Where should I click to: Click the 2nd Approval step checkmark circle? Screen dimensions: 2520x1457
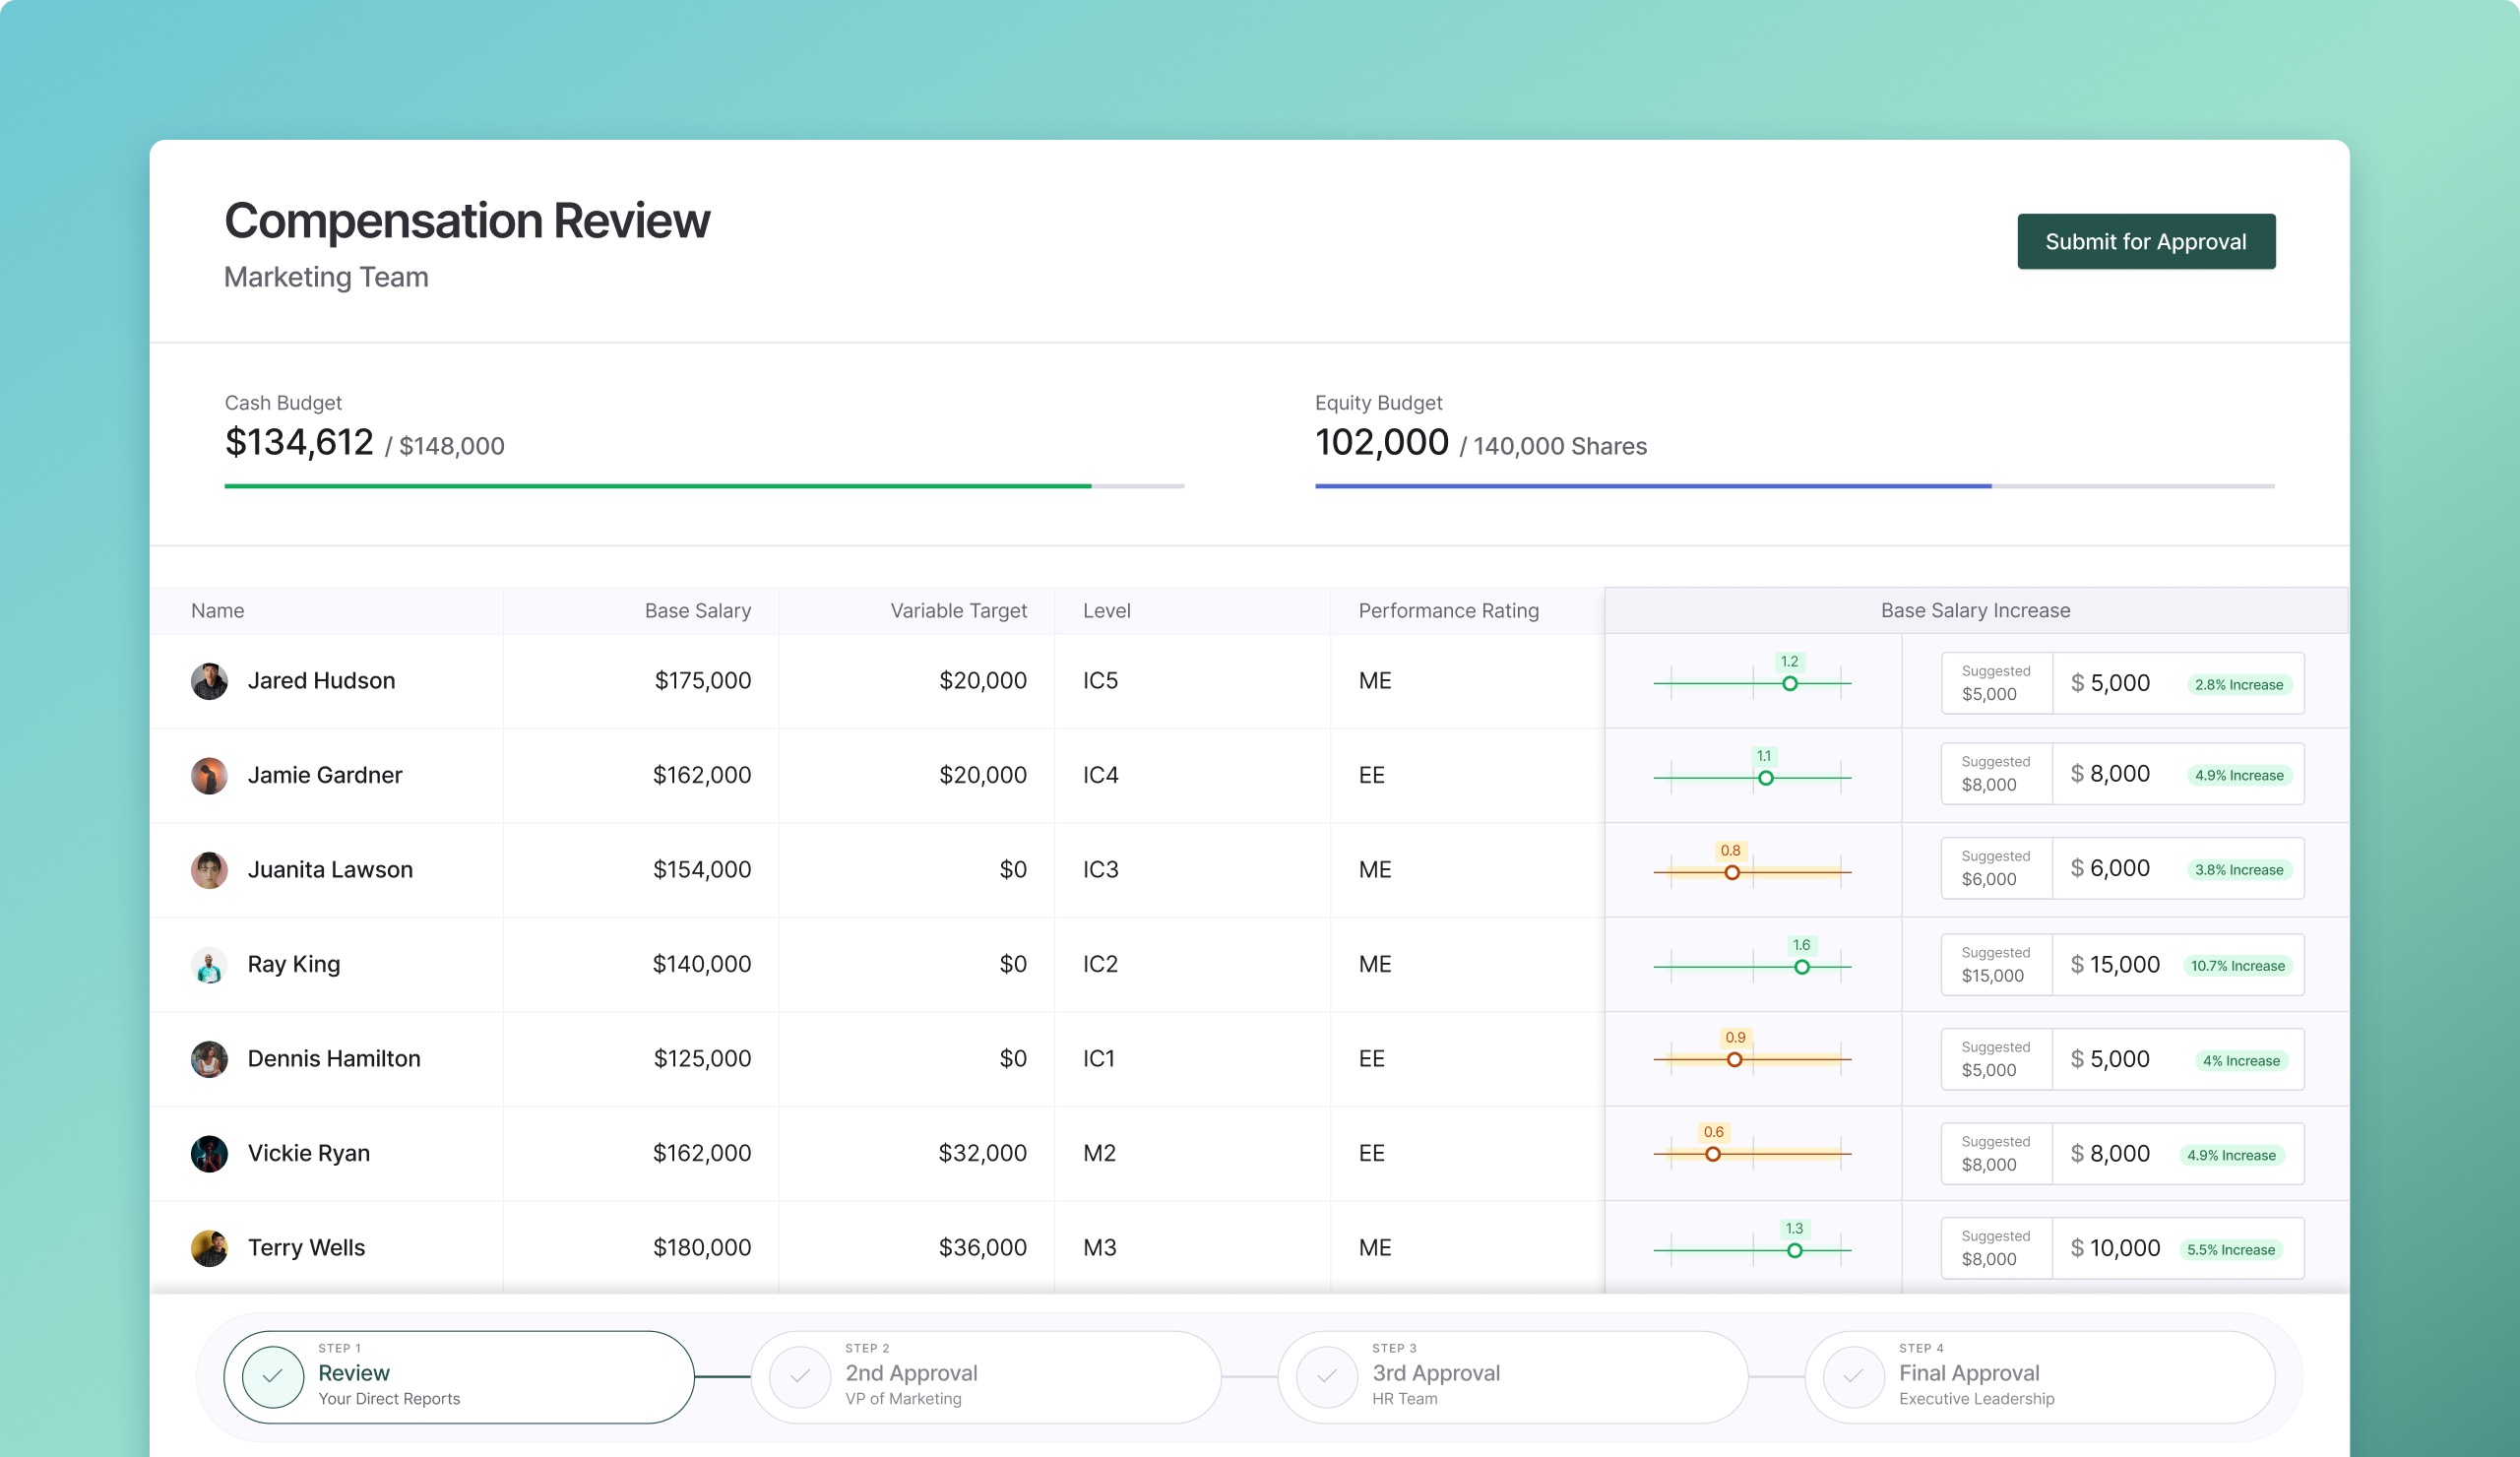coord(800,1377)
